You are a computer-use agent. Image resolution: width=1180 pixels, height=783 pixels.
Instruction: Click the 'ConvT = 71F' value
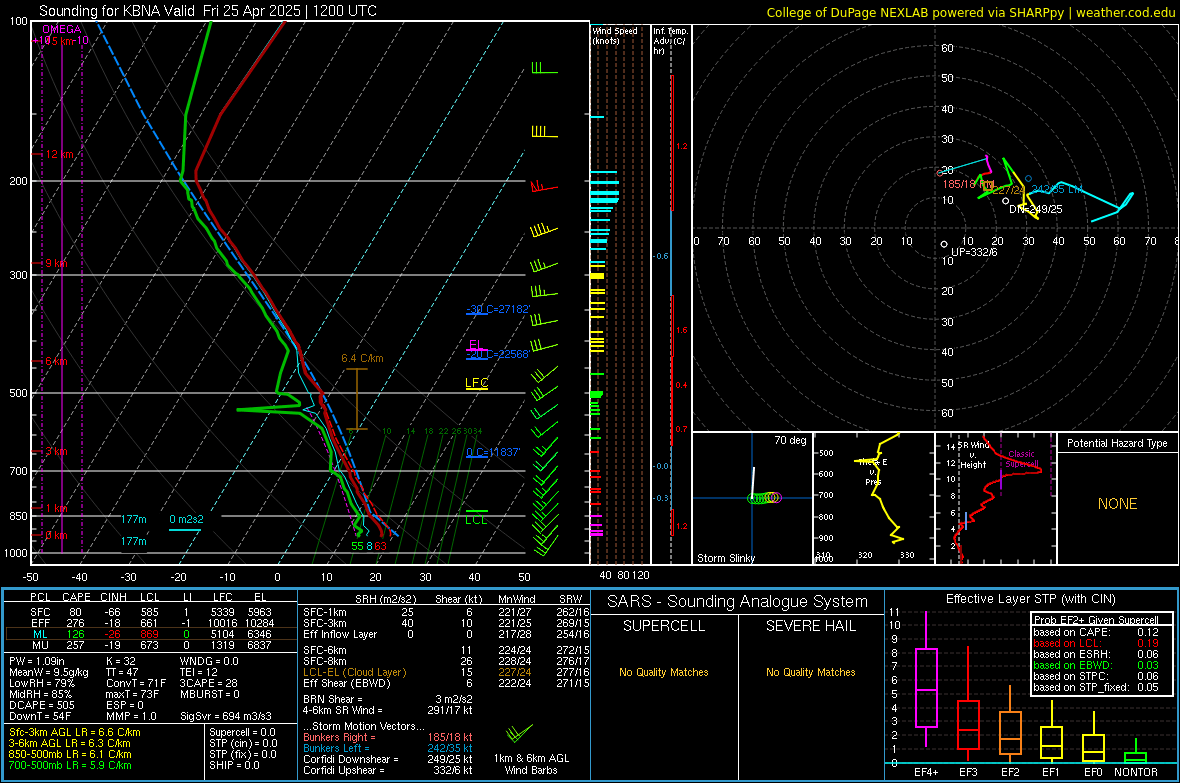(135, 684)
